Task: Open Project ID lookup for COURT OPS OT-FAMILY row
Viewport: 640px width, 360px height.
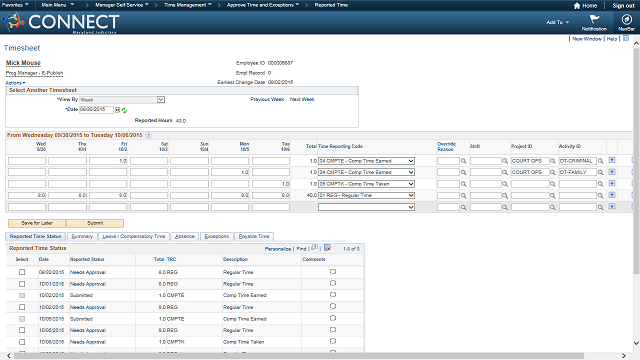Action: [x=553, y=173]
